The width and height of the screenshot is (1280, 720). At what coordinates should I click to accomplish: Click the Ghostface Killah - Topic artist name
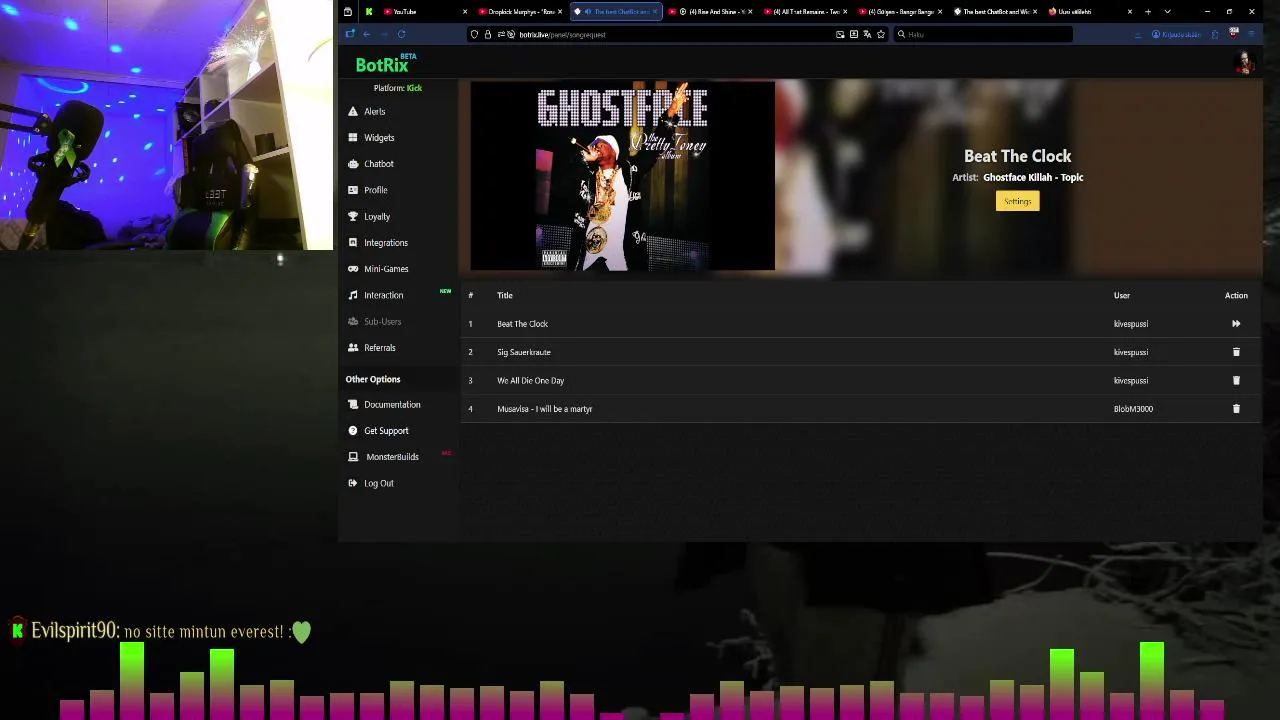pos(1033,177)
